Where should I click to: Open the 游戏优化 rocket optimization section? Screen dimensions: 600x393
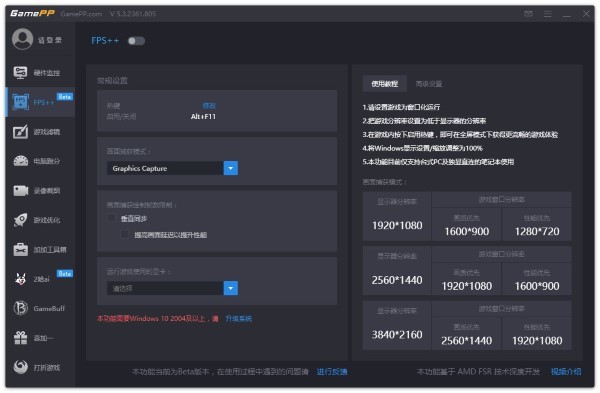[x=40, y=220]
